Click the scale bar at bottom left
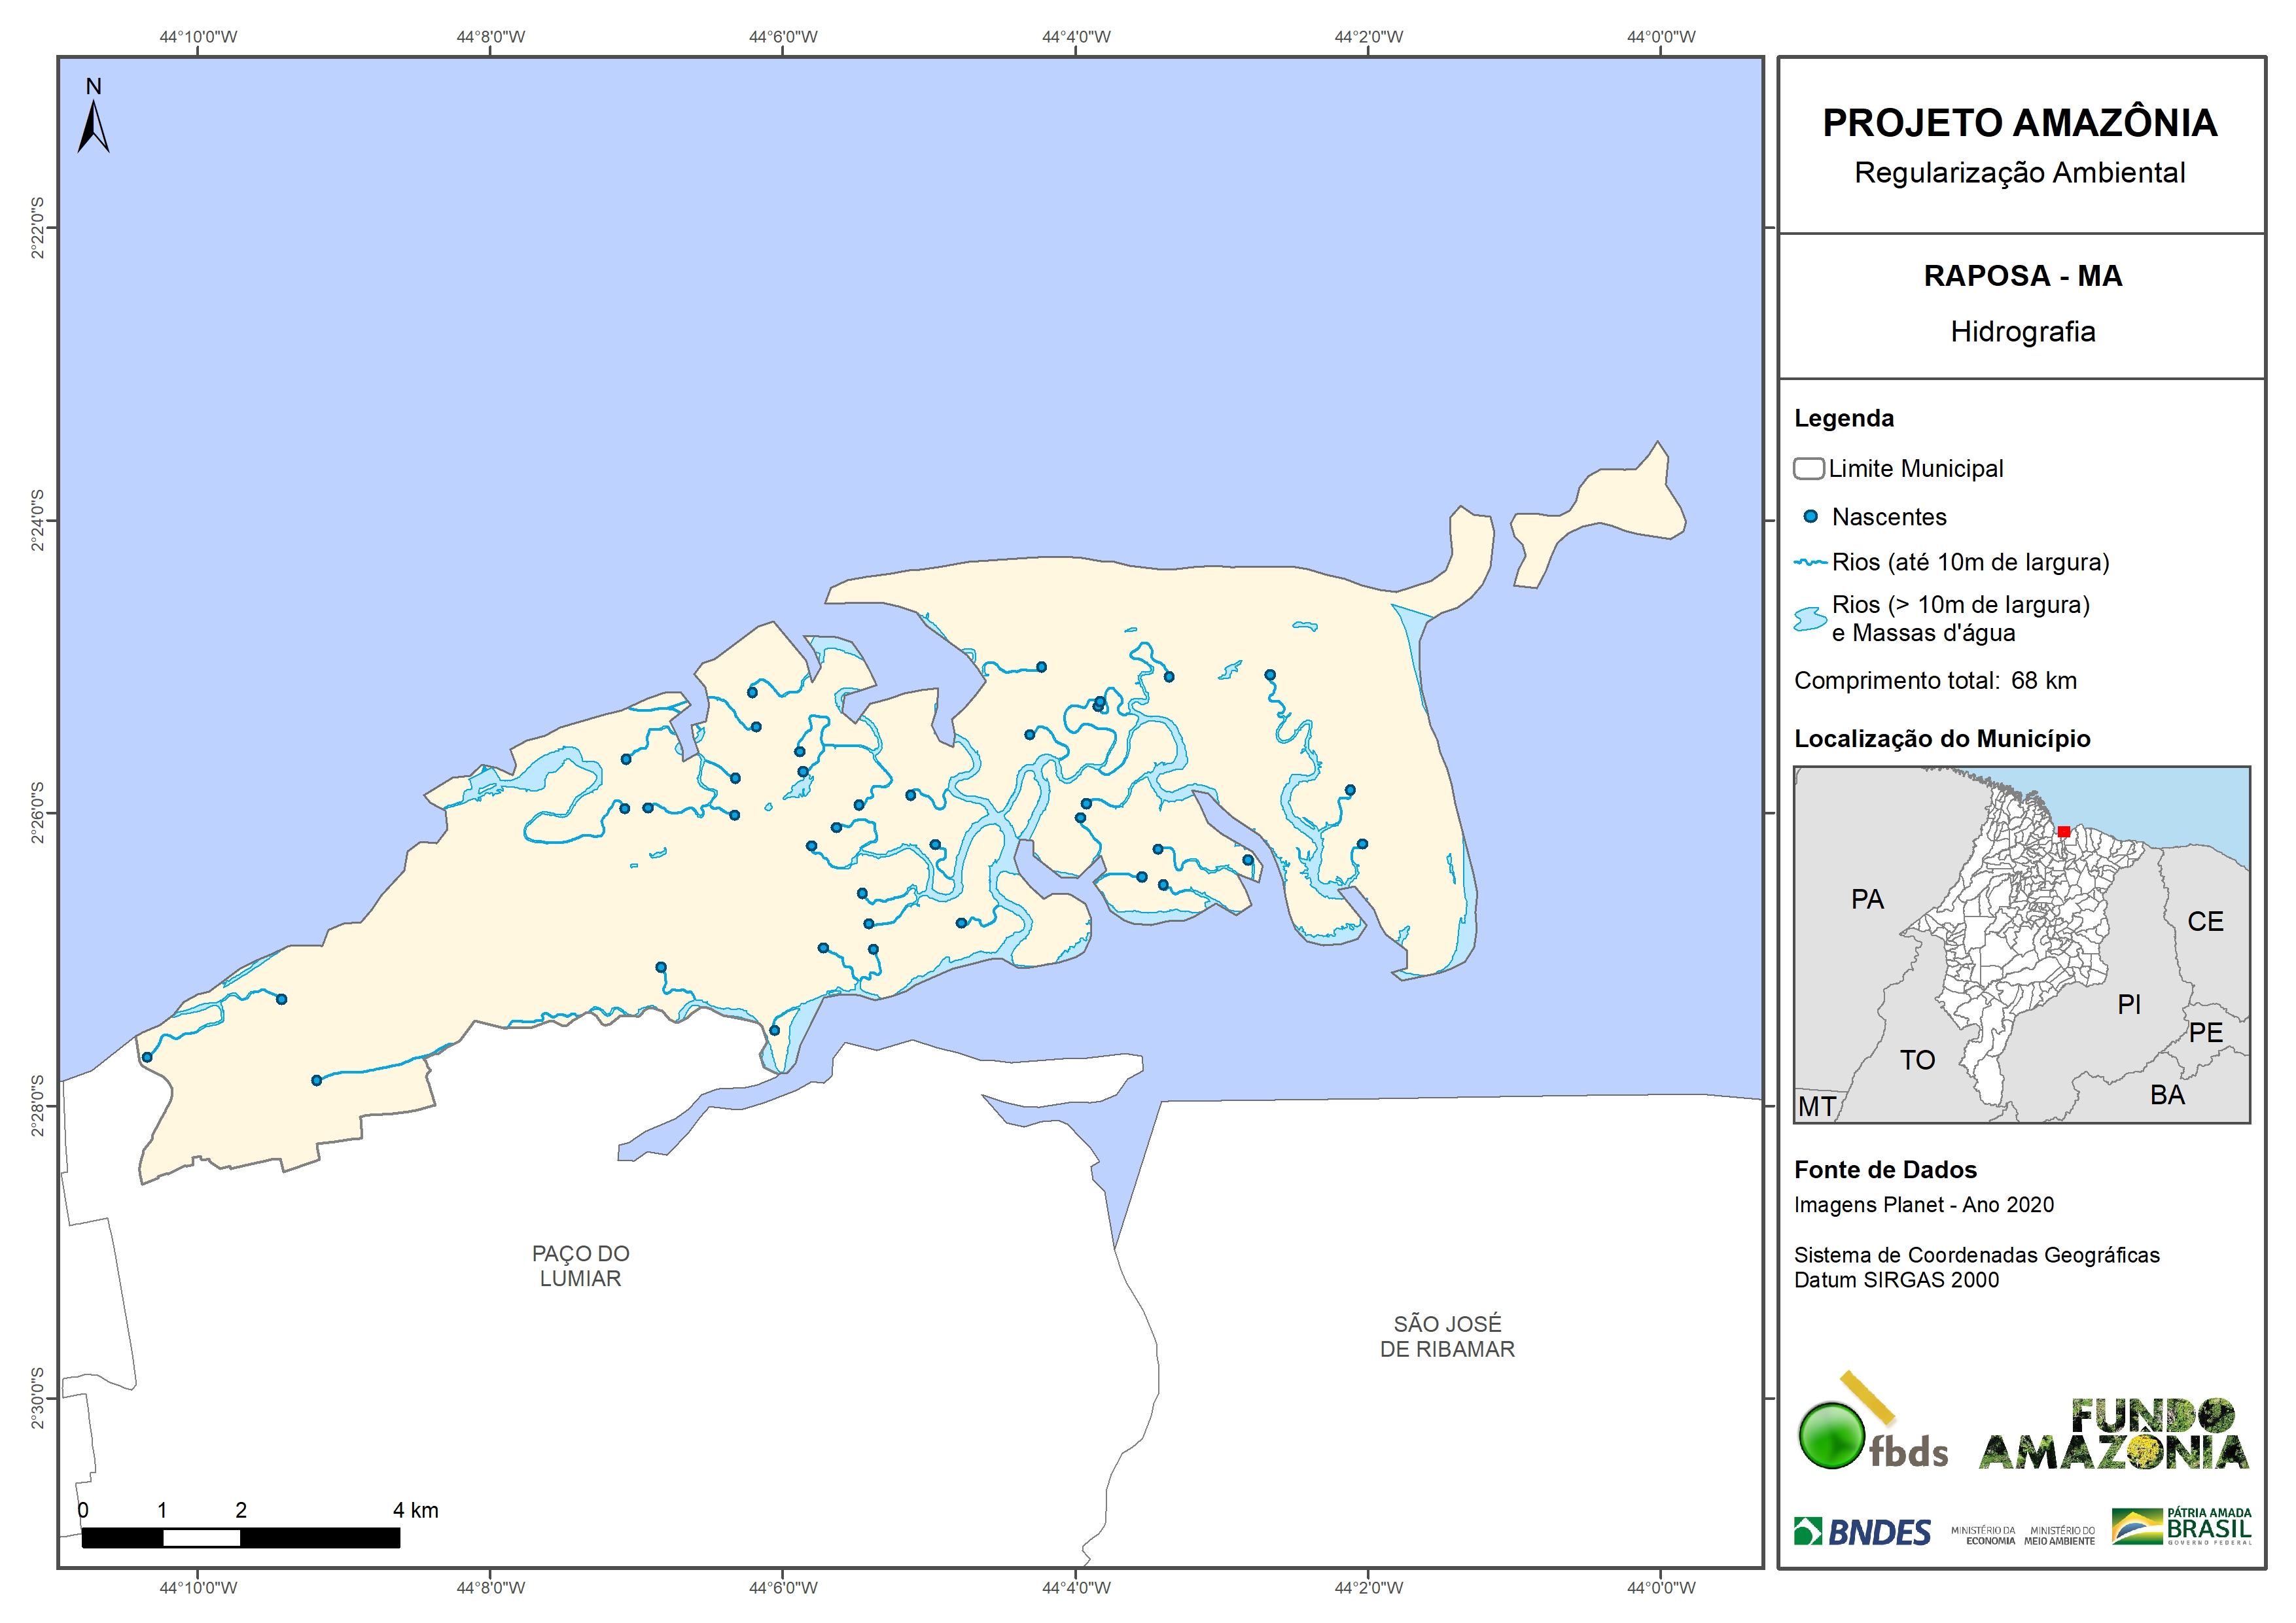2296x1623 pixels. [x=240, y=1538]
